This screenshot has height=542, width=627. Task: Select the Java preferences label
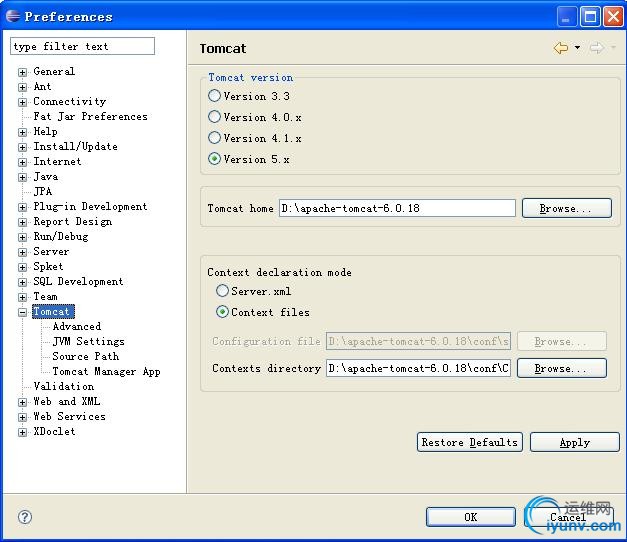(46, 176)
